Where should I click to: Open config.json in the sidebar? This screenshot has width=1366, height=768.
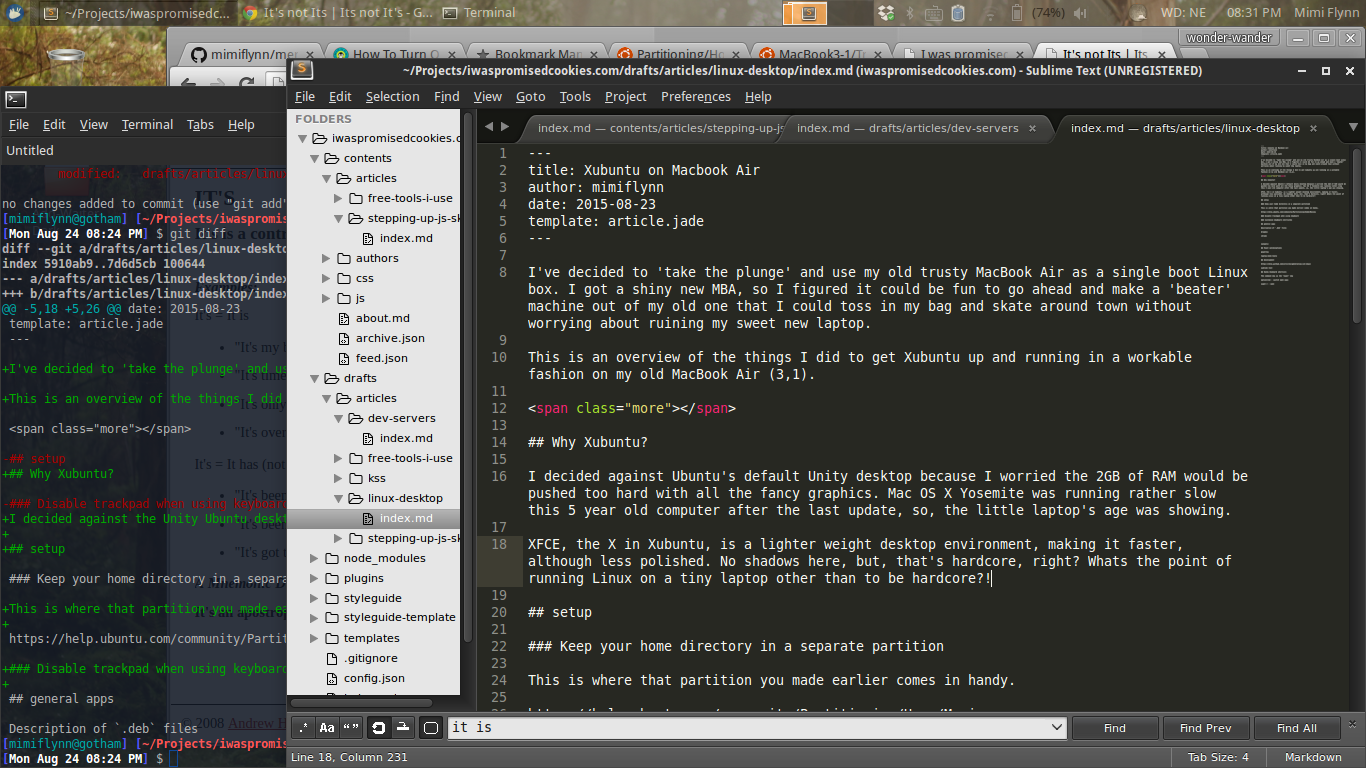click(374, 678)
